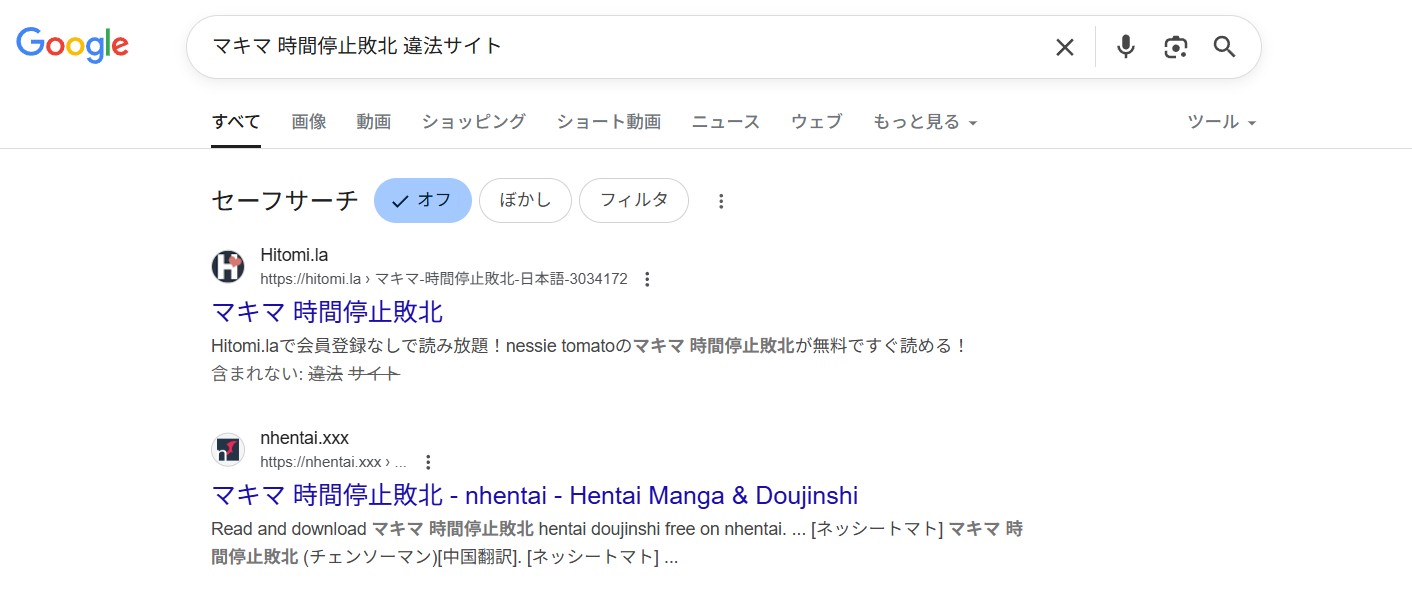Open the three-dot menu beside Hitomi.la result
This screenshot has width=1412, height=598.
click(647, 279)
